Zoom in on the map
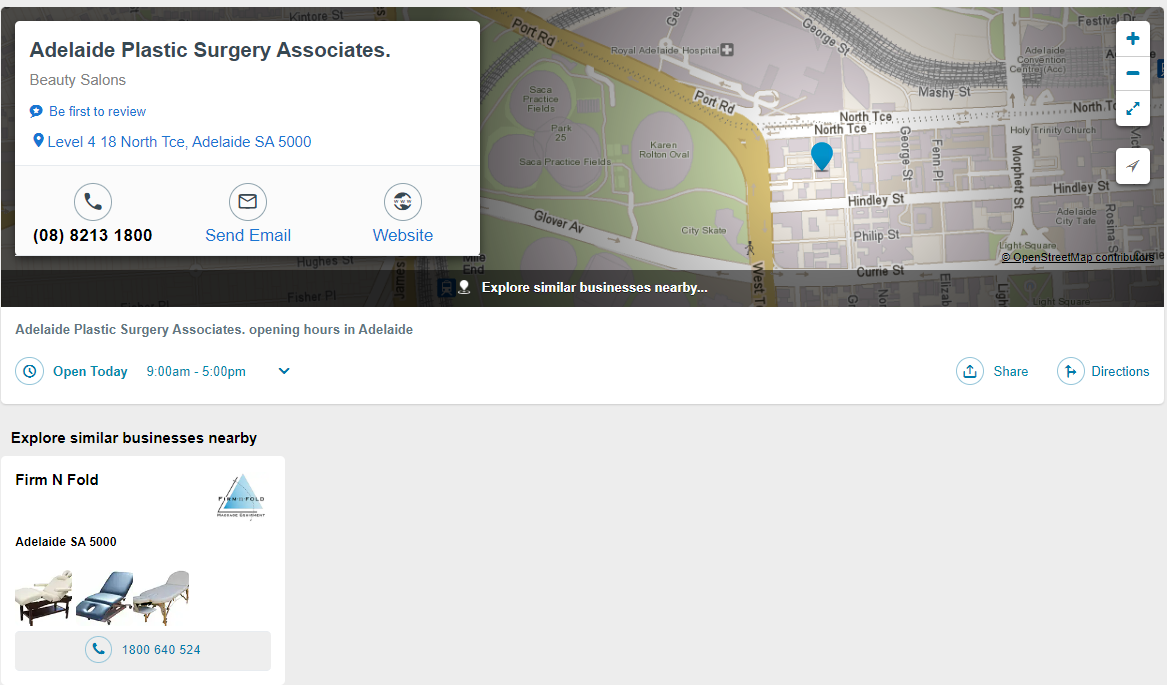The image size is (1167, 685). [x=1132, y=39]
